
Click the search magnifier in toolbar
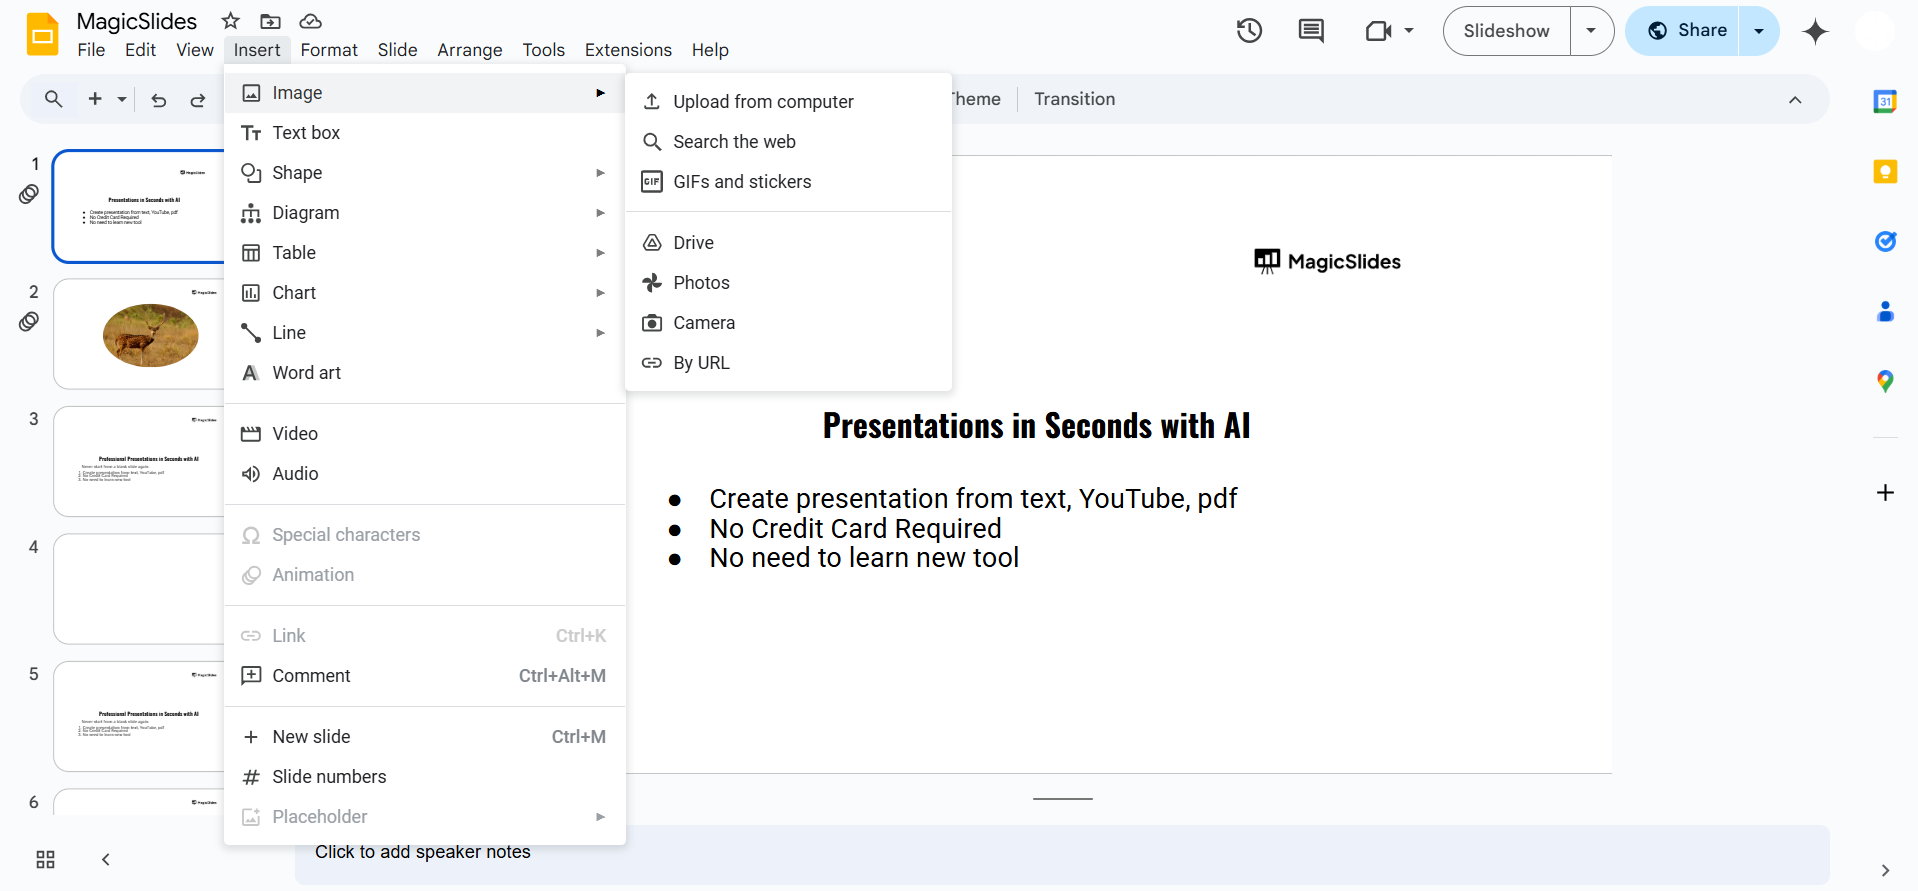coord(54,99)
